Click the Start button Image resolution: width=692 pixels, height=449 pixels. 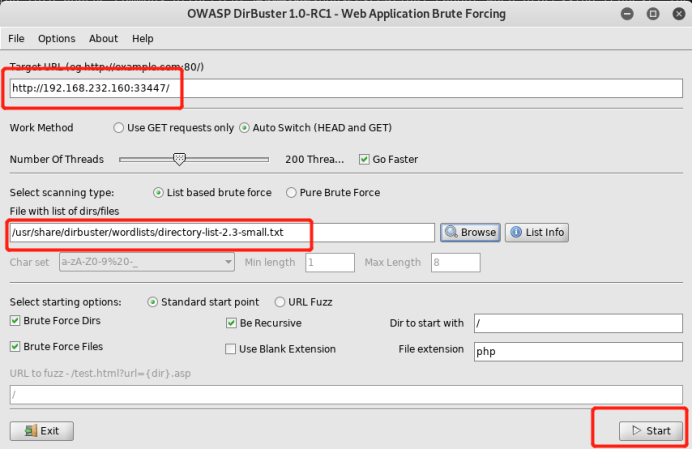pos(651,431)
